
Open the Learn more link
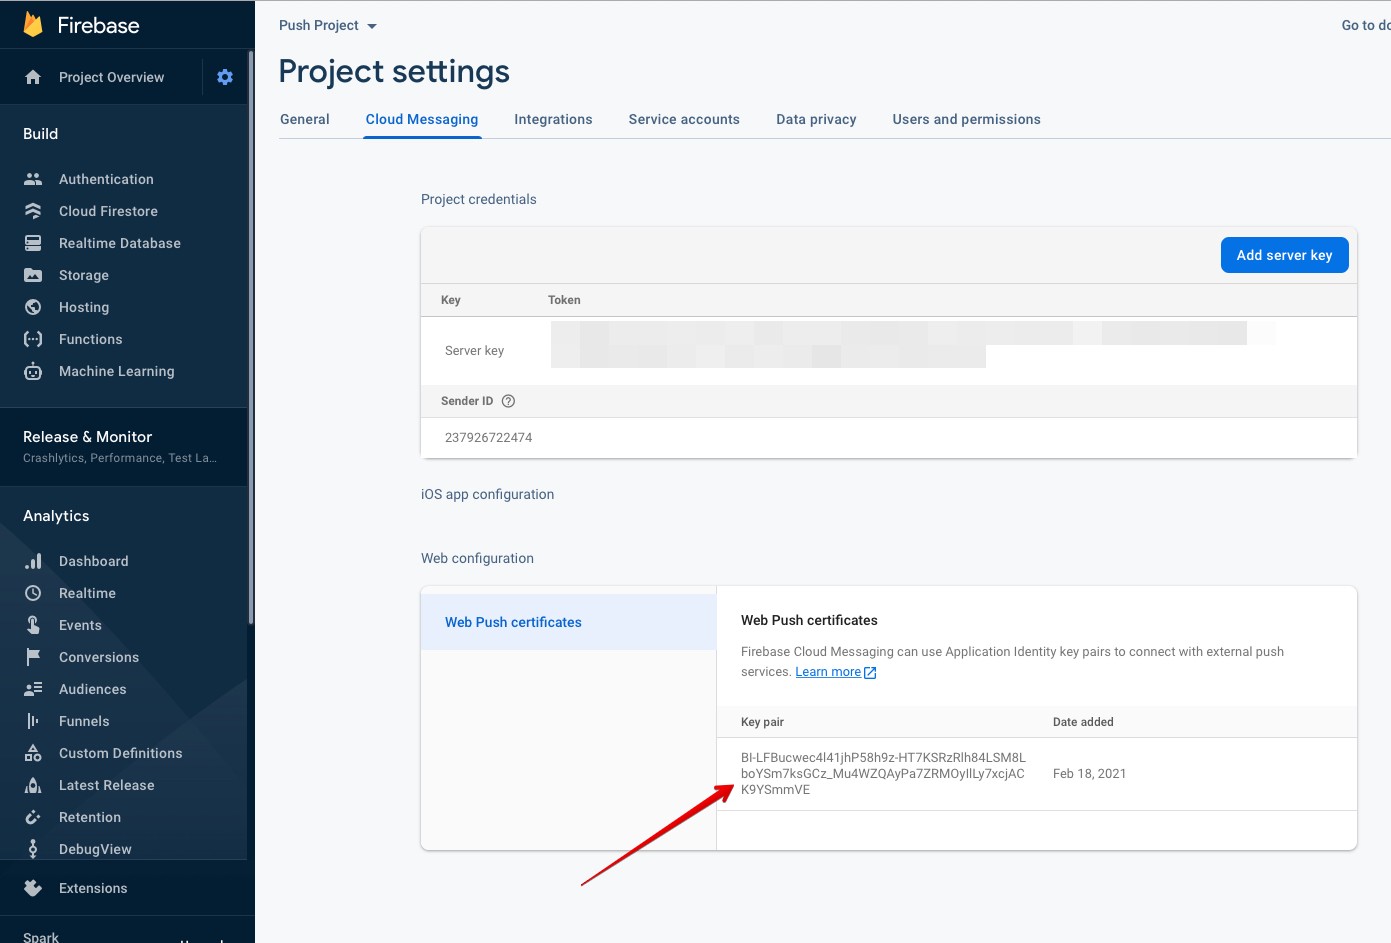tap(828, 672)
